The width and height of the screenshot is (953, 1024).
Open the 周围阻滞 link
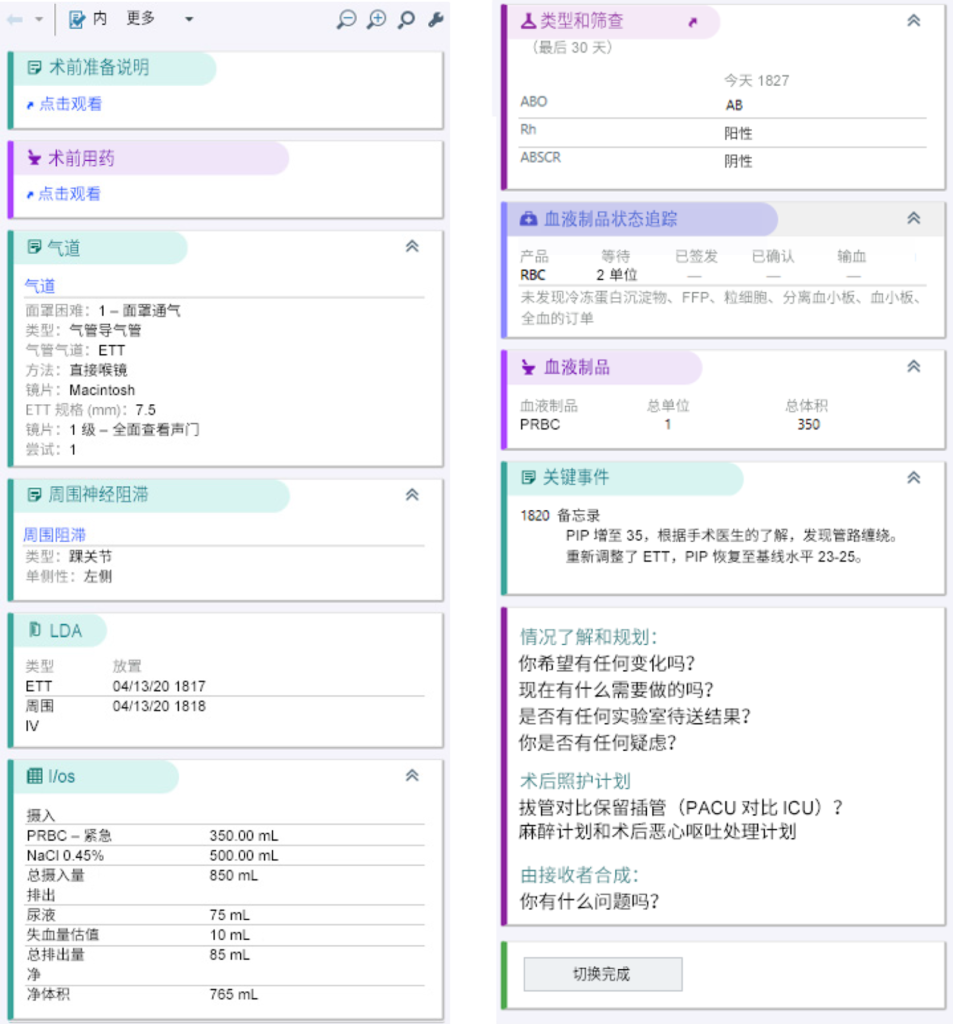tap(55, 535)
